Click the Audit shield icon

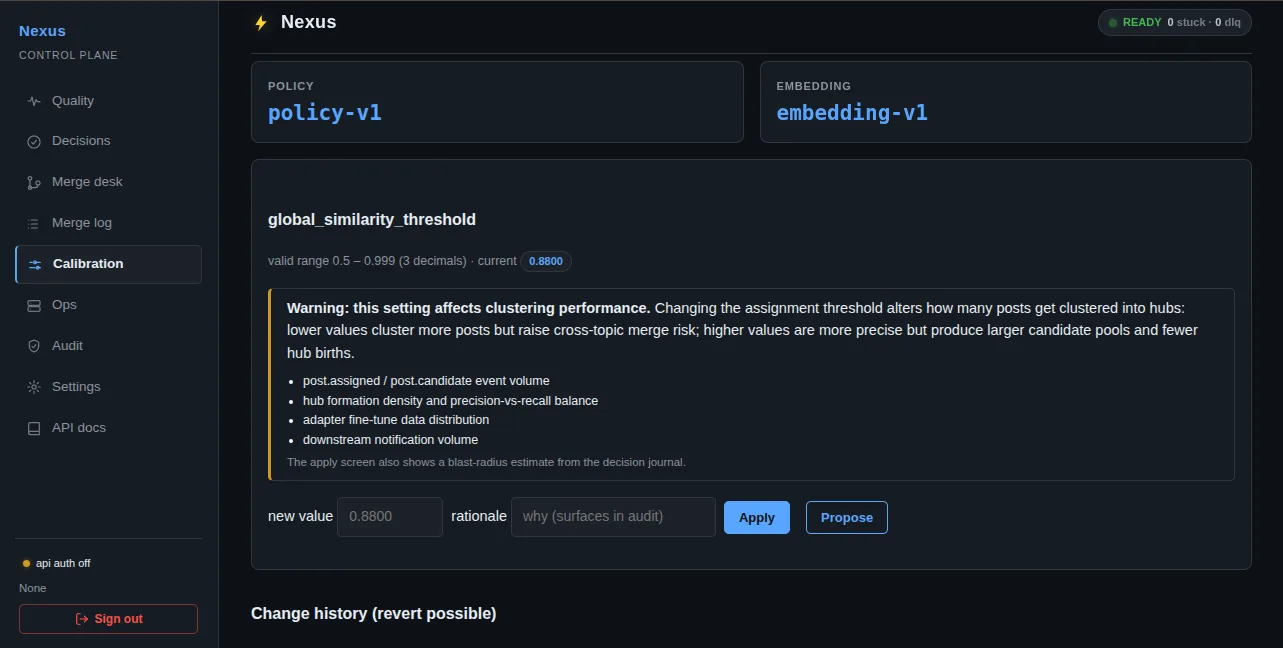click(x=34, y=346)
